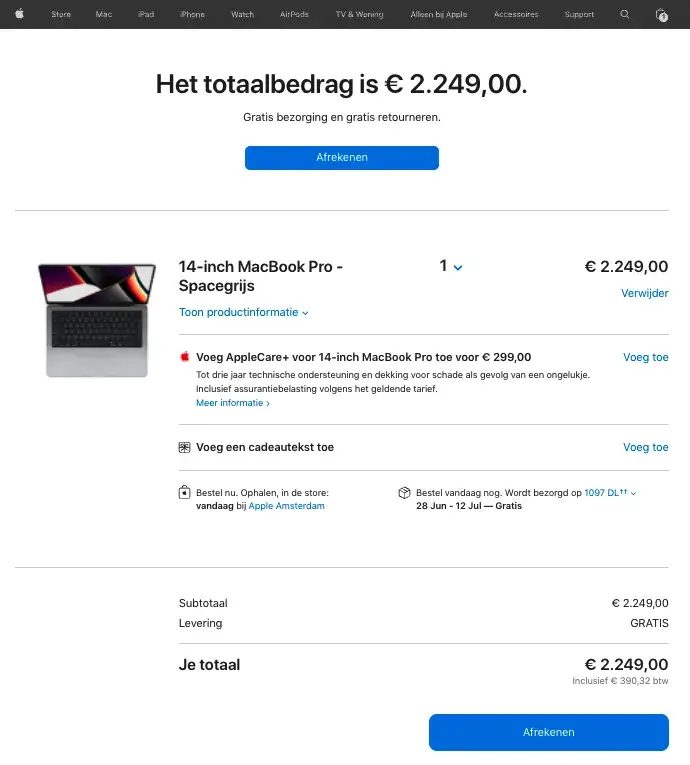Open the Support menu item

[579, 15]
